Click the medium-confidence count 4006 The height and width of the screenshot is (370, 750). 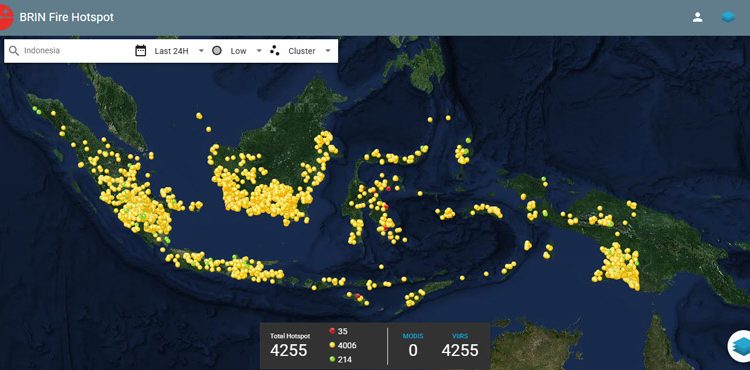point(347,345)
